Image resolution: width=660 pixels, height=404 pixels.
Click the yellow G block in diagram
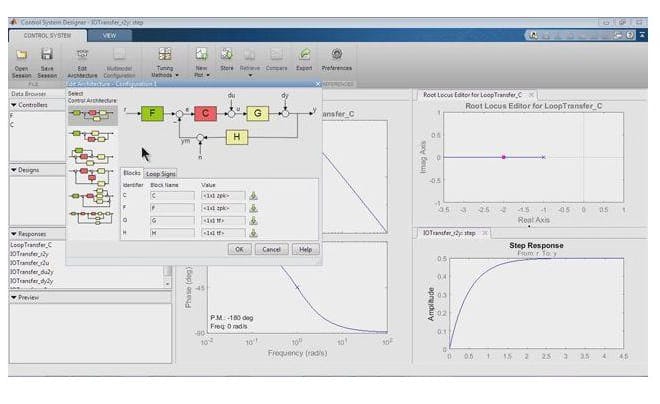tap(258, 113)
